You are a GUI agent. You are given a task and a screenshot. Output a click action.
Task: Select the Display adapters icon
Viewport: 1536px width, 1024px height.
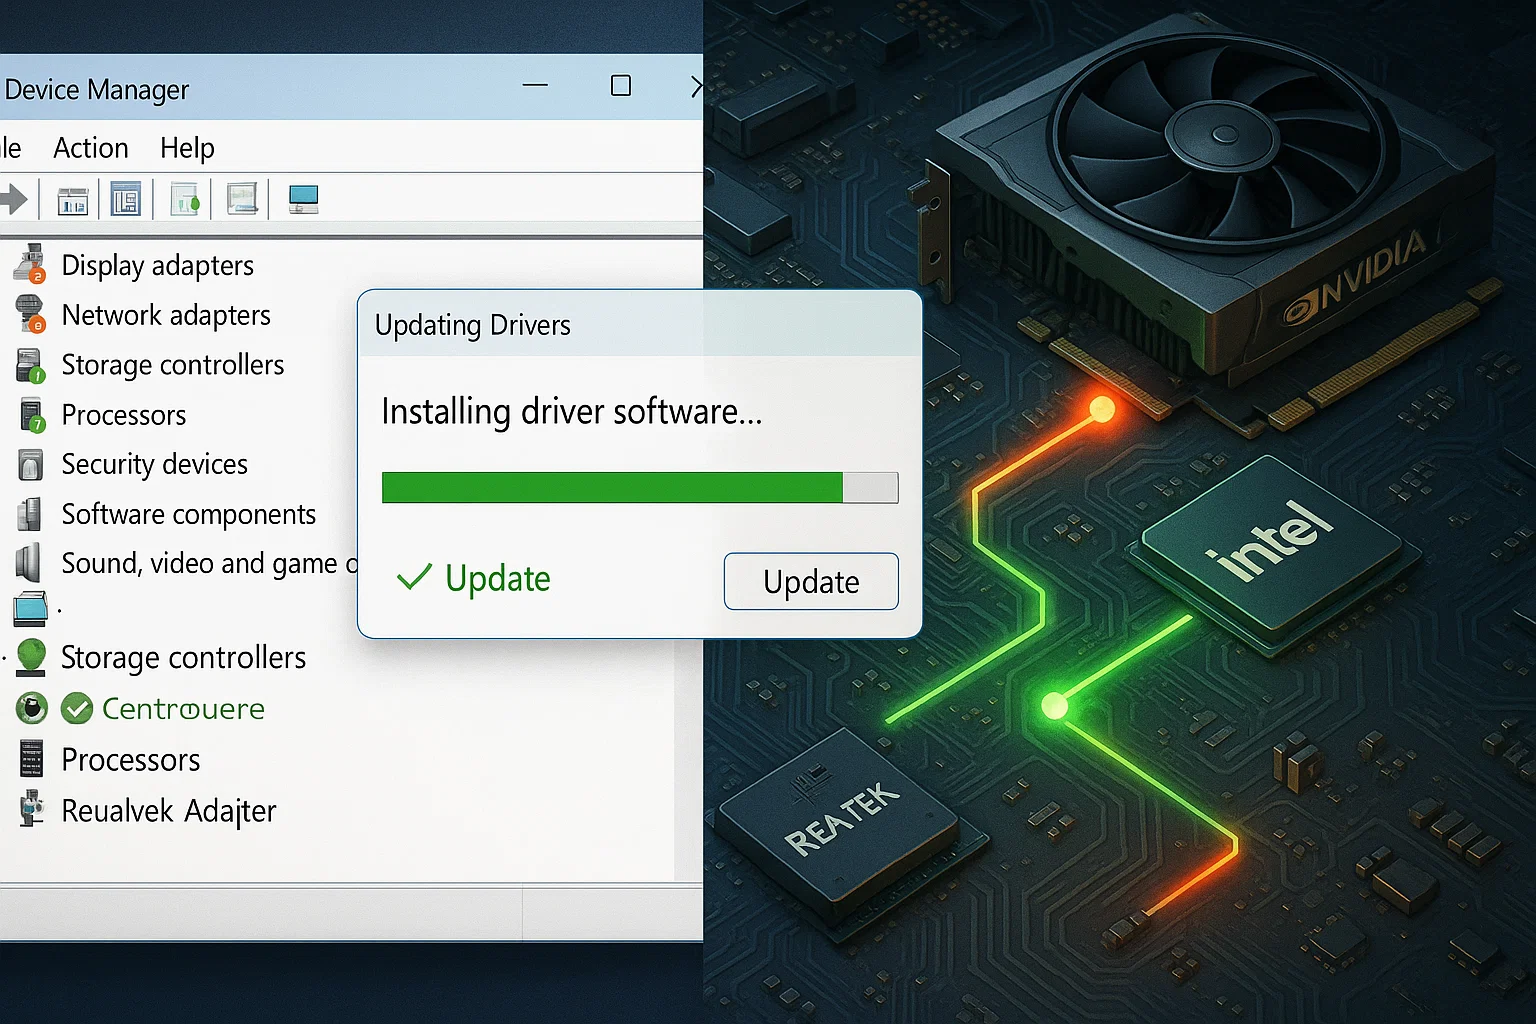pyautogui.click(x=29, y=265)
